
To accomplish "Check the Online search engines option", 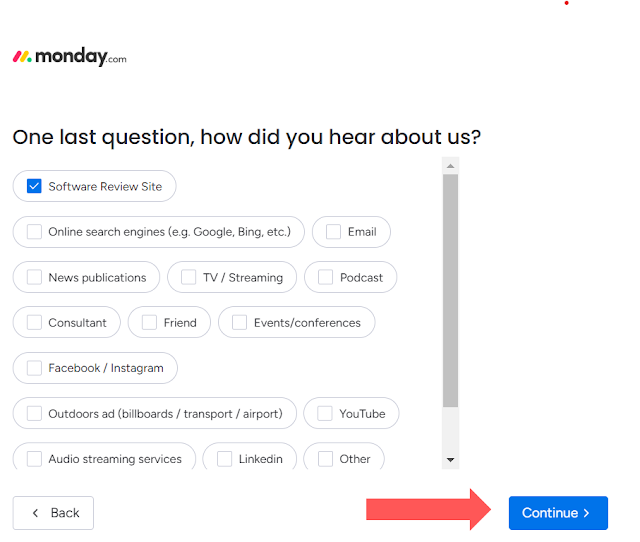I will coord(34,232).
